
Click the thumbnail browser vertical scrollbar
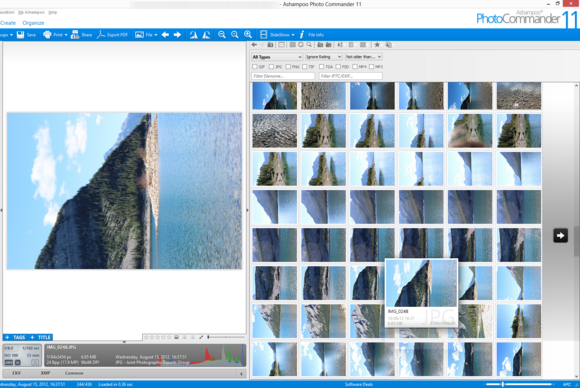coord(576,231)
